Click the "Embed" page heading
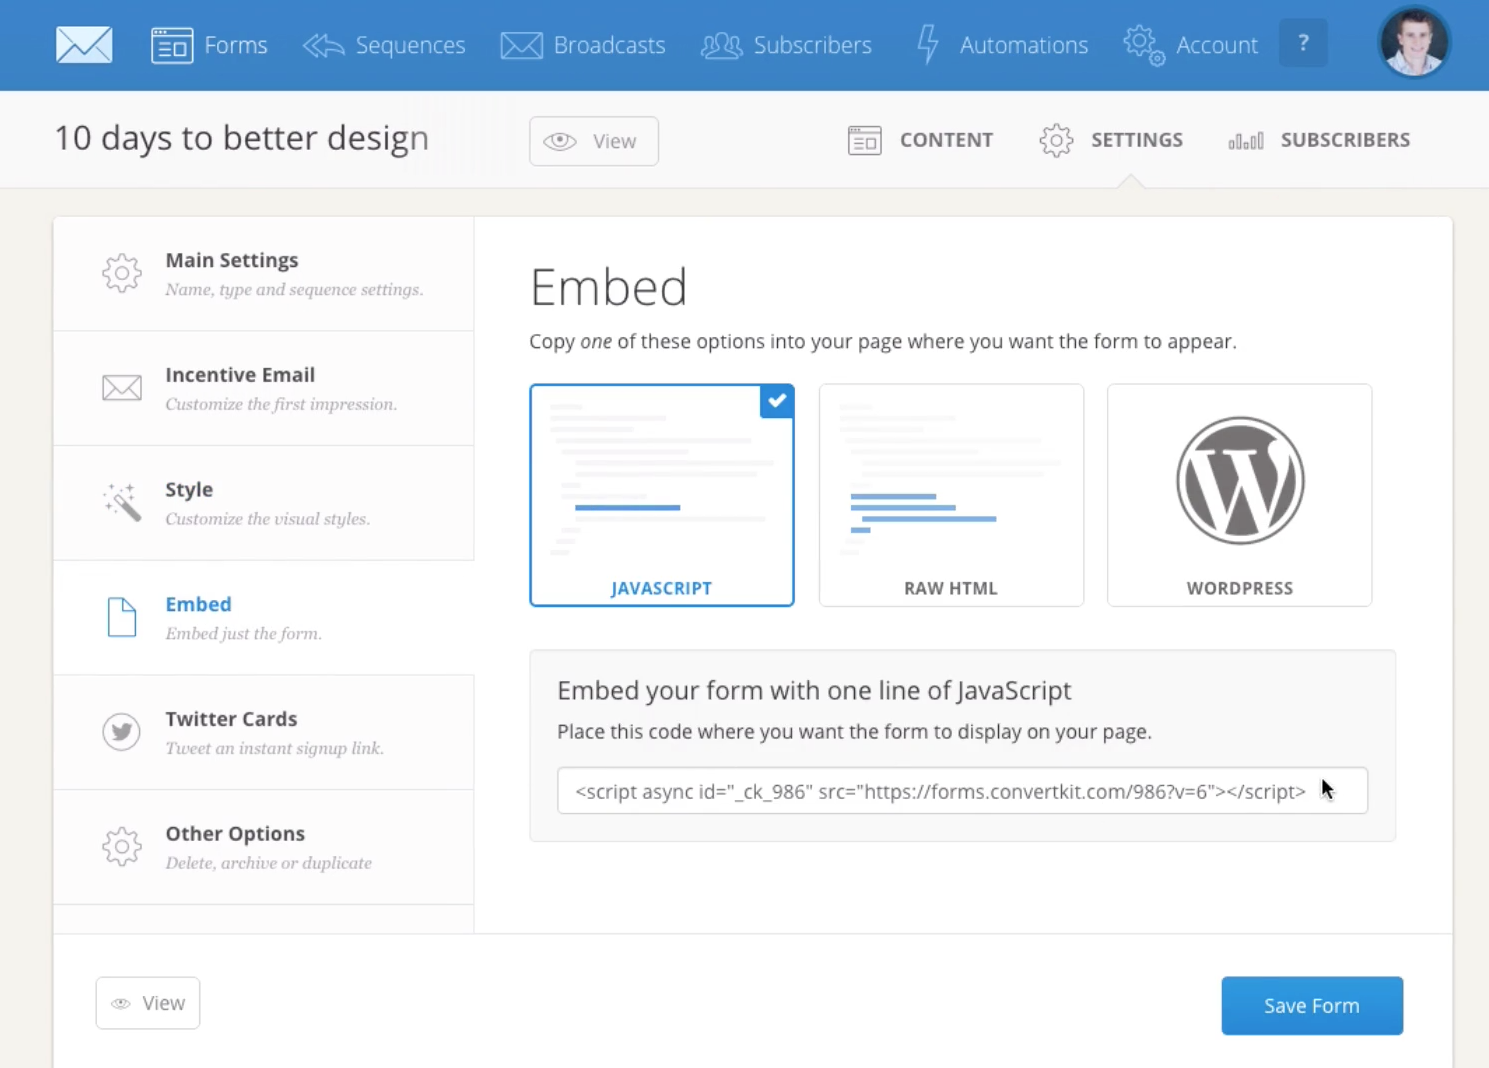Screen dimensions: 1489x1068 tap(609, 287)
